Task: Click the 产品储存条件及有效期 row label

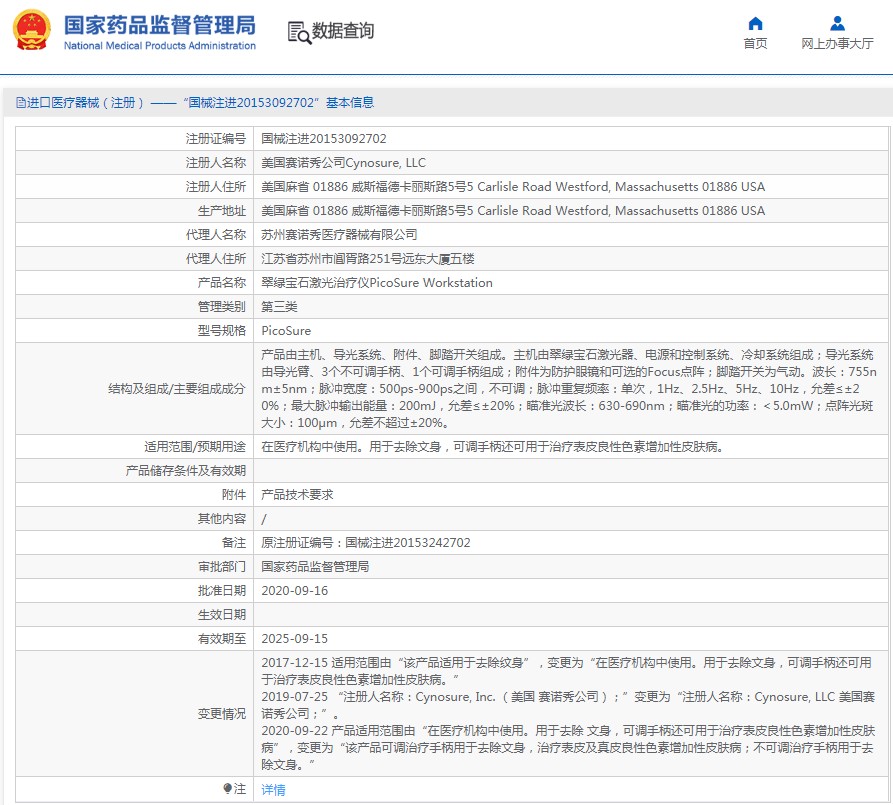Action: pos(186,471)
